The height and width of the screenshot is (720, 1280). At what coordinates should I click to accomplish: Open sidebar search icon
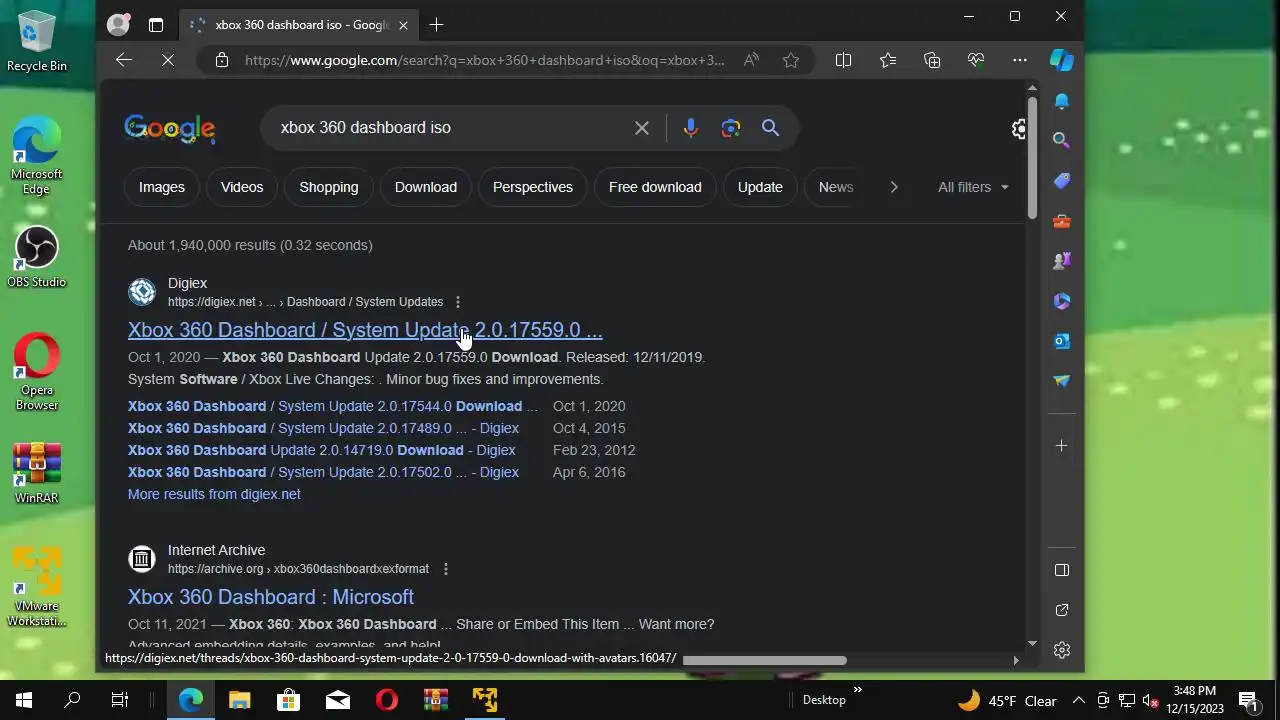[x=1062, y=141]
